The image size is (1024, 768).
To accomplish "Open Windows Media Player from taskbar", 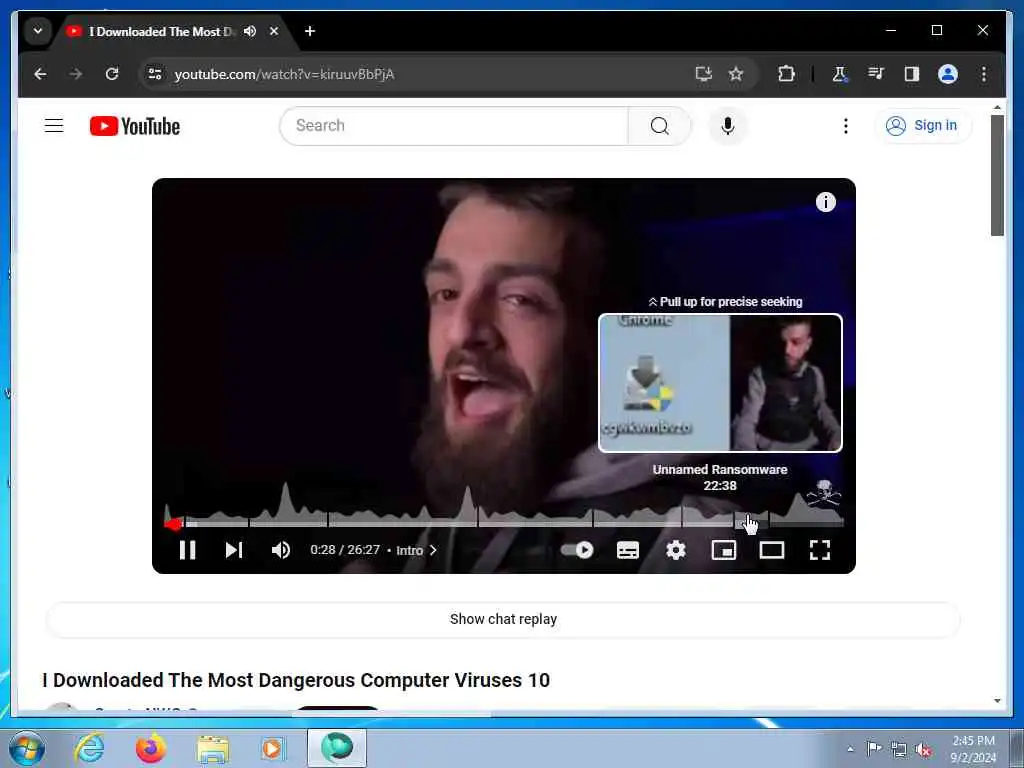I will coord(272,748).
